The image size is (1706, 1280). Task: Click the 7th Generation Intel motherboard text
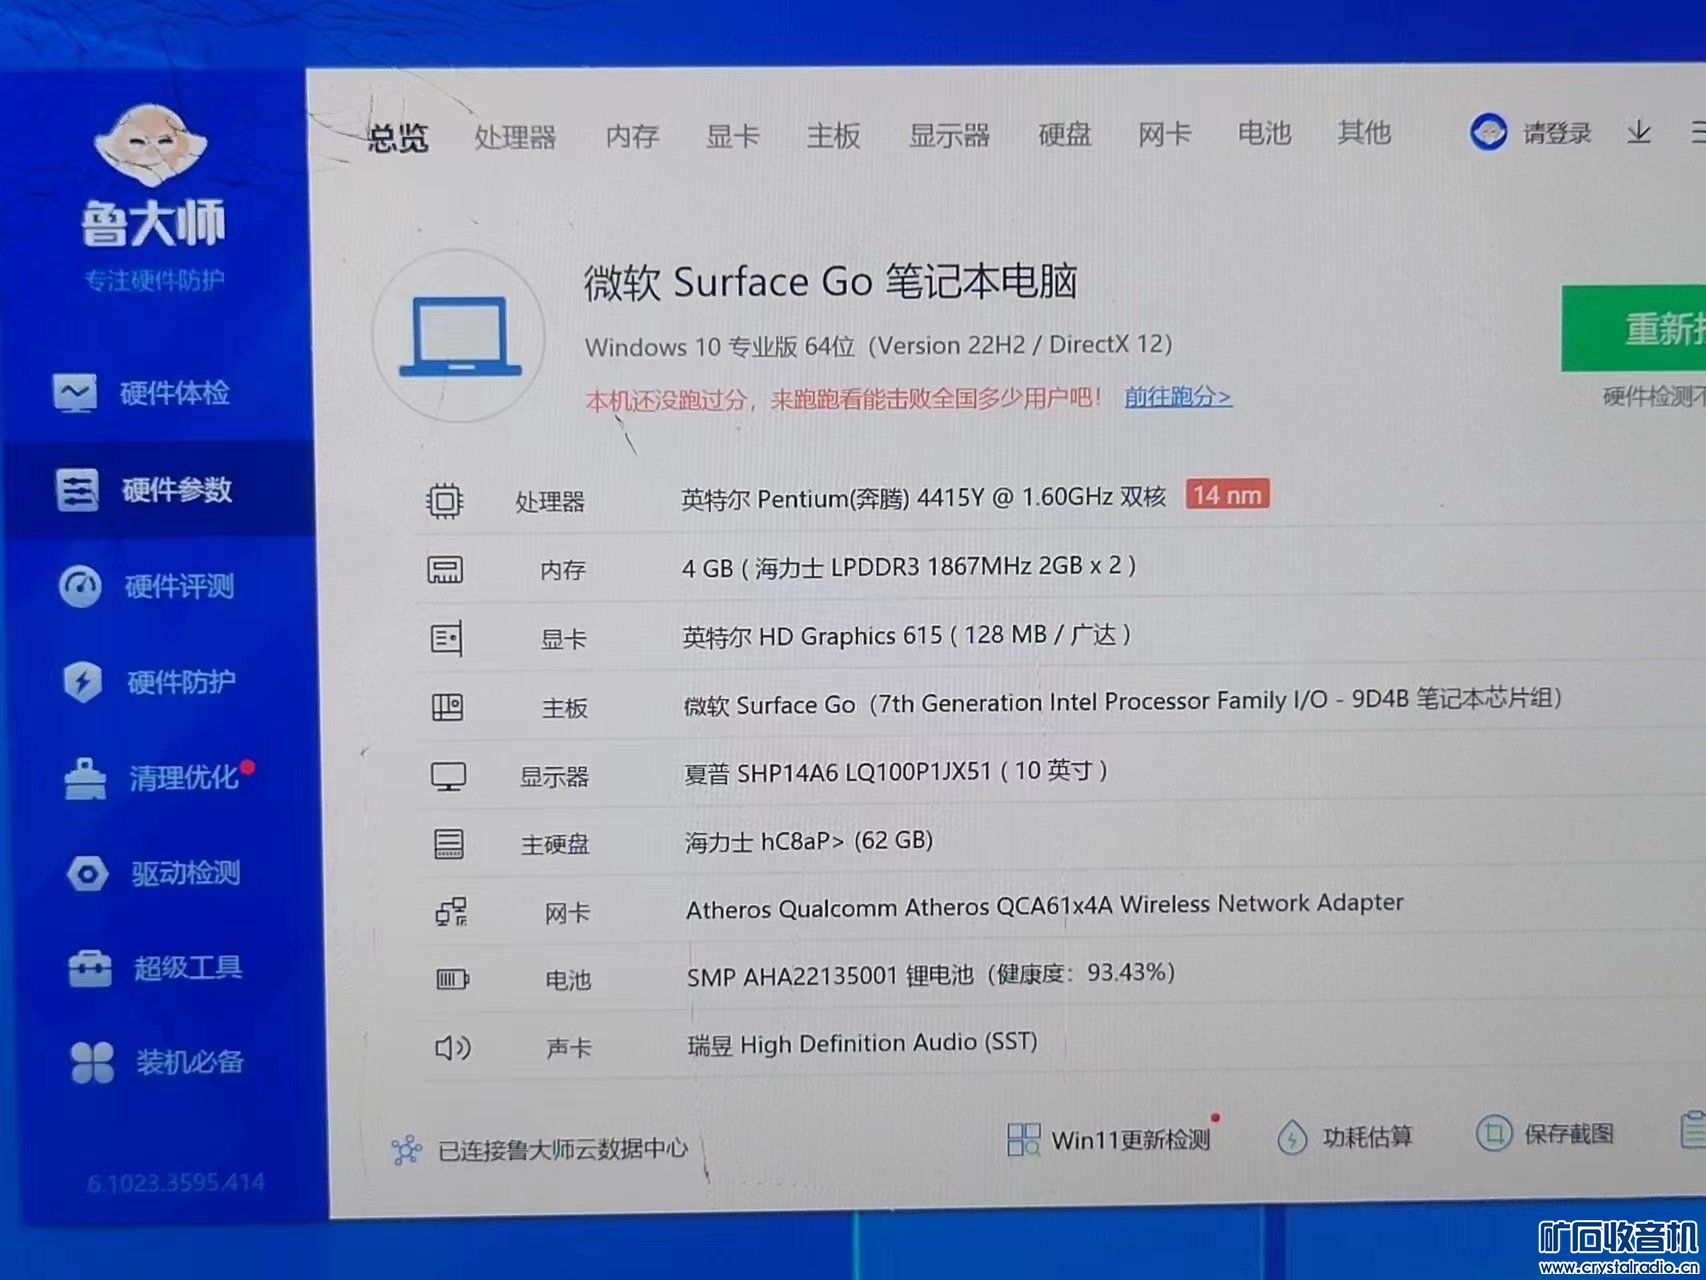1123,702
